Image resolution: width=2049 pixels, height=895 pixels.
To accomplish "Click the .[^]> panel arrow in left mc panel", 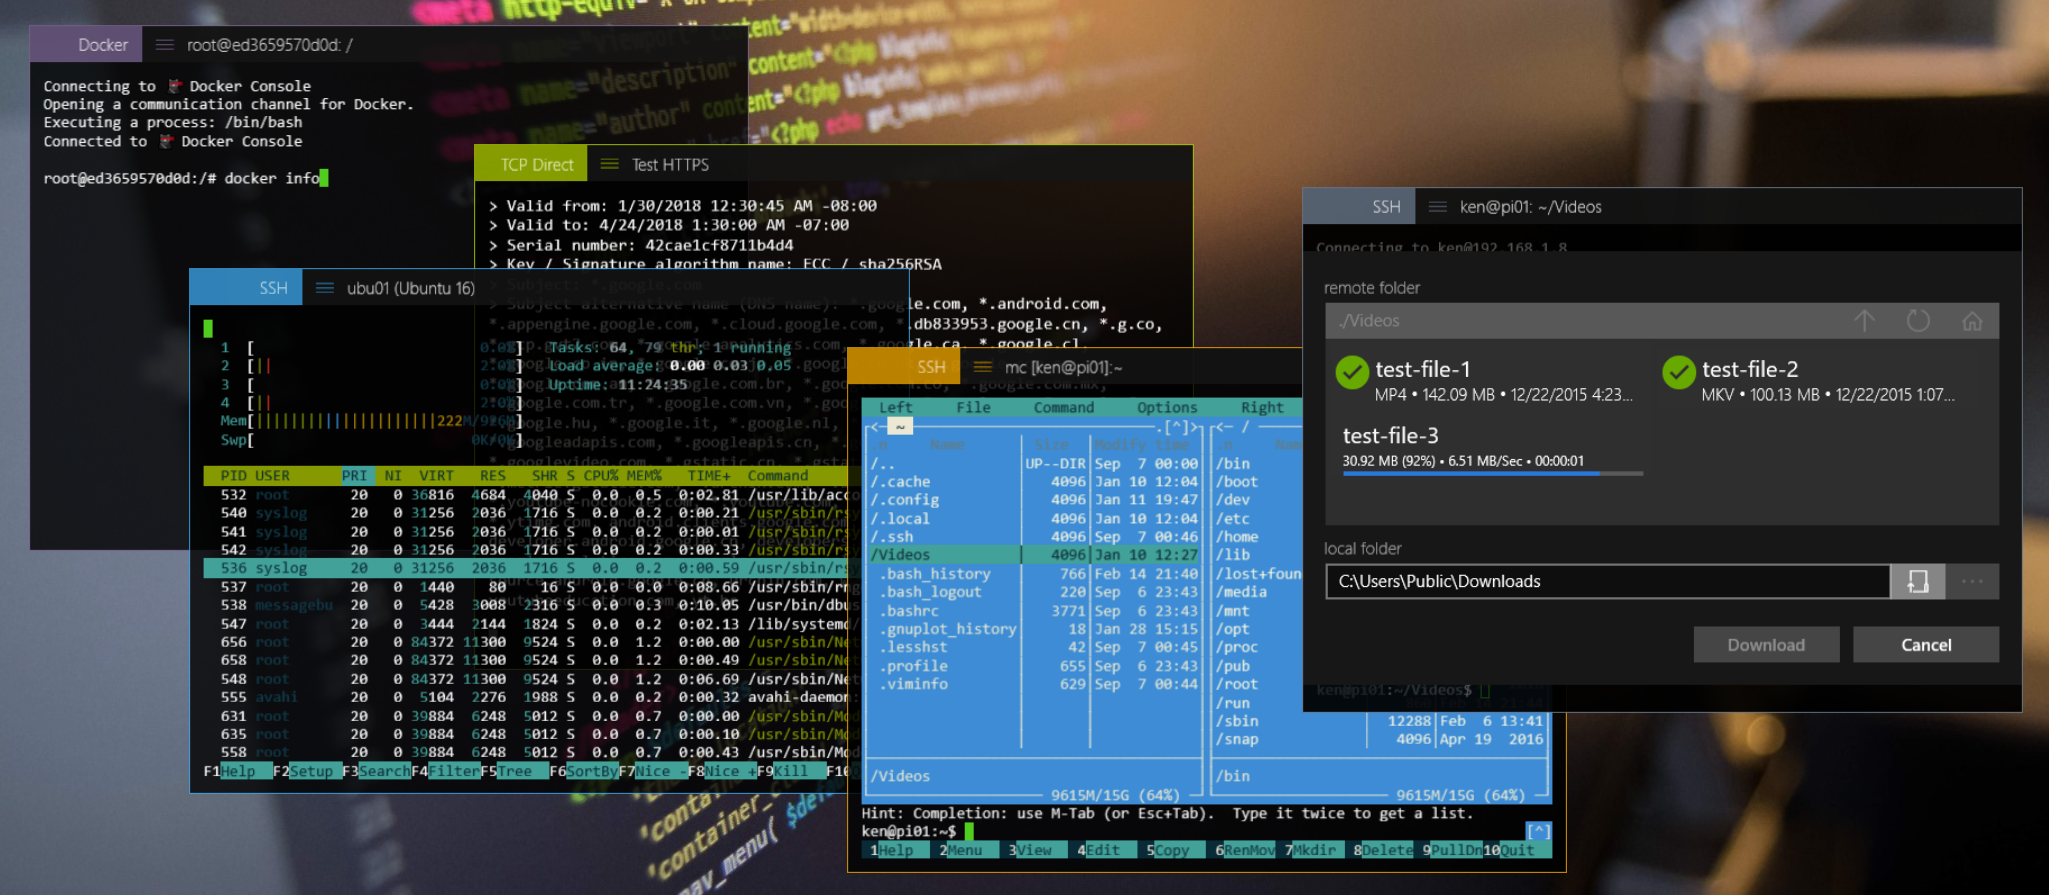I will [x=1177, y=427].
